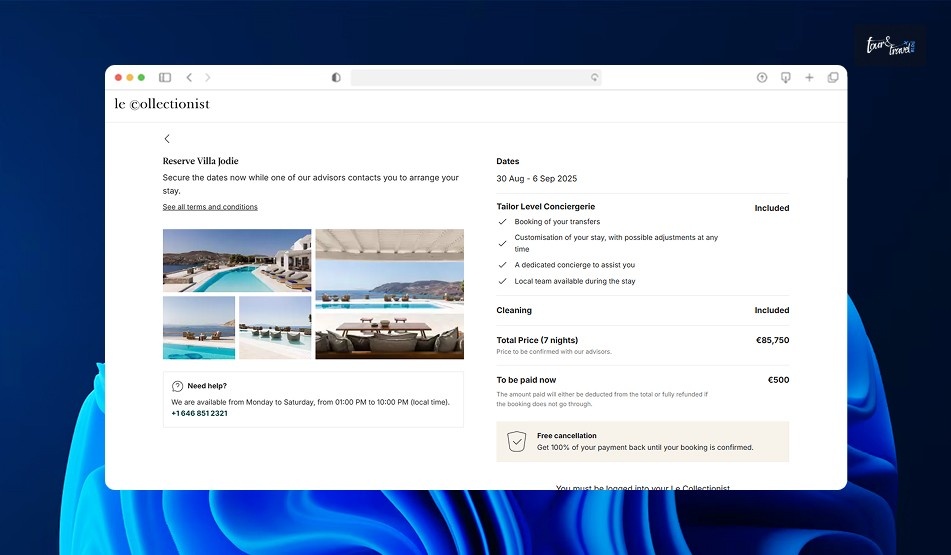
Task: Open a new tab with plus icon
Action: [809, 78]
